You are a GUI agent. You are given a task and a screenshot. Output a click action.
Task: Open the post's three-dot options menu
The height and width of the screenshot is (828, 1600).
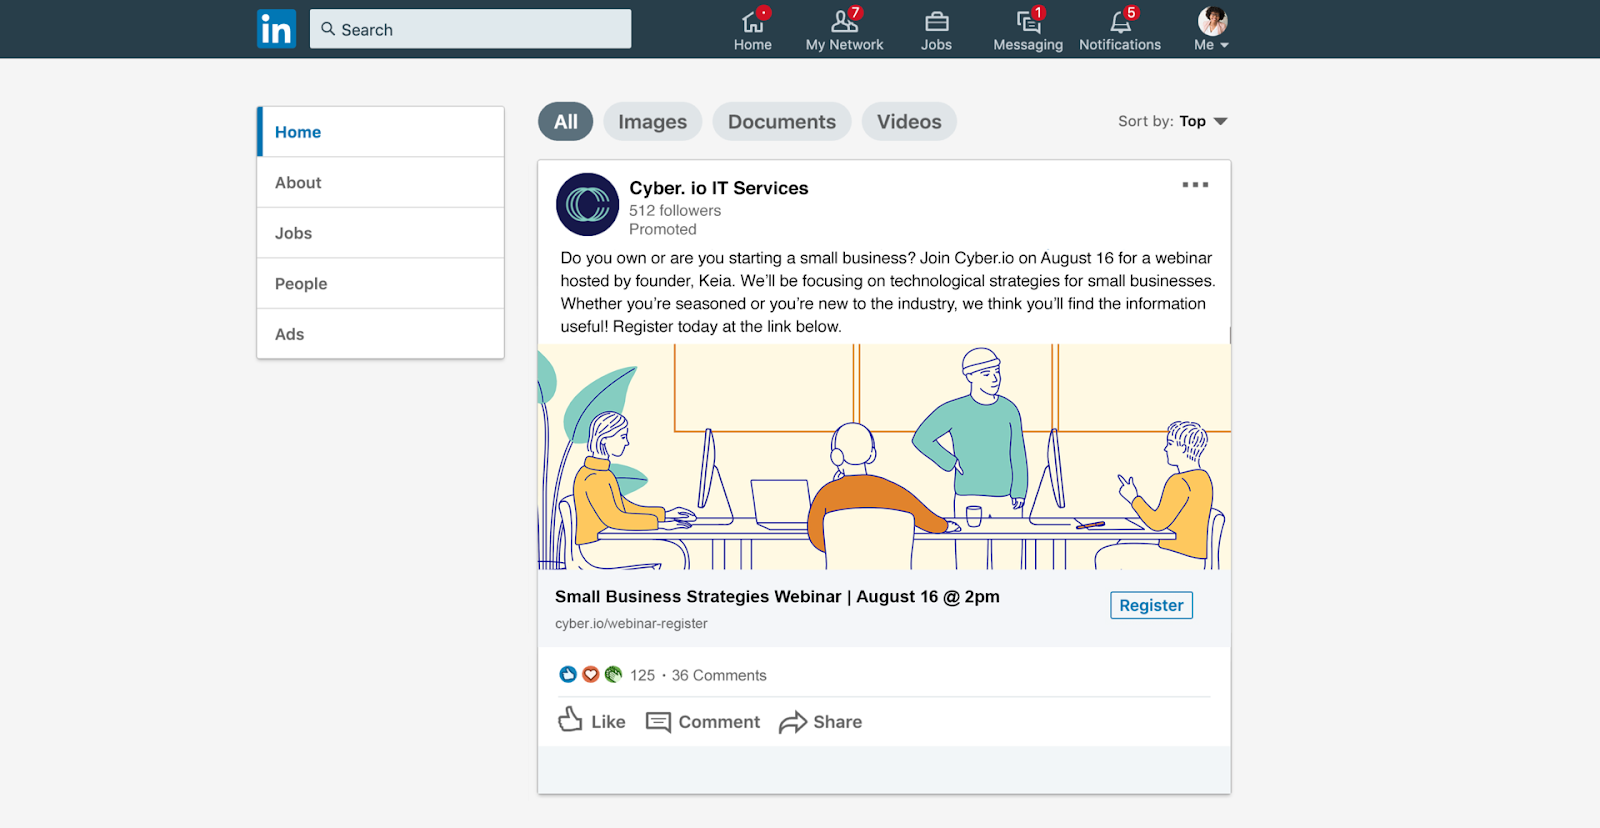(x=1195, y=185)
